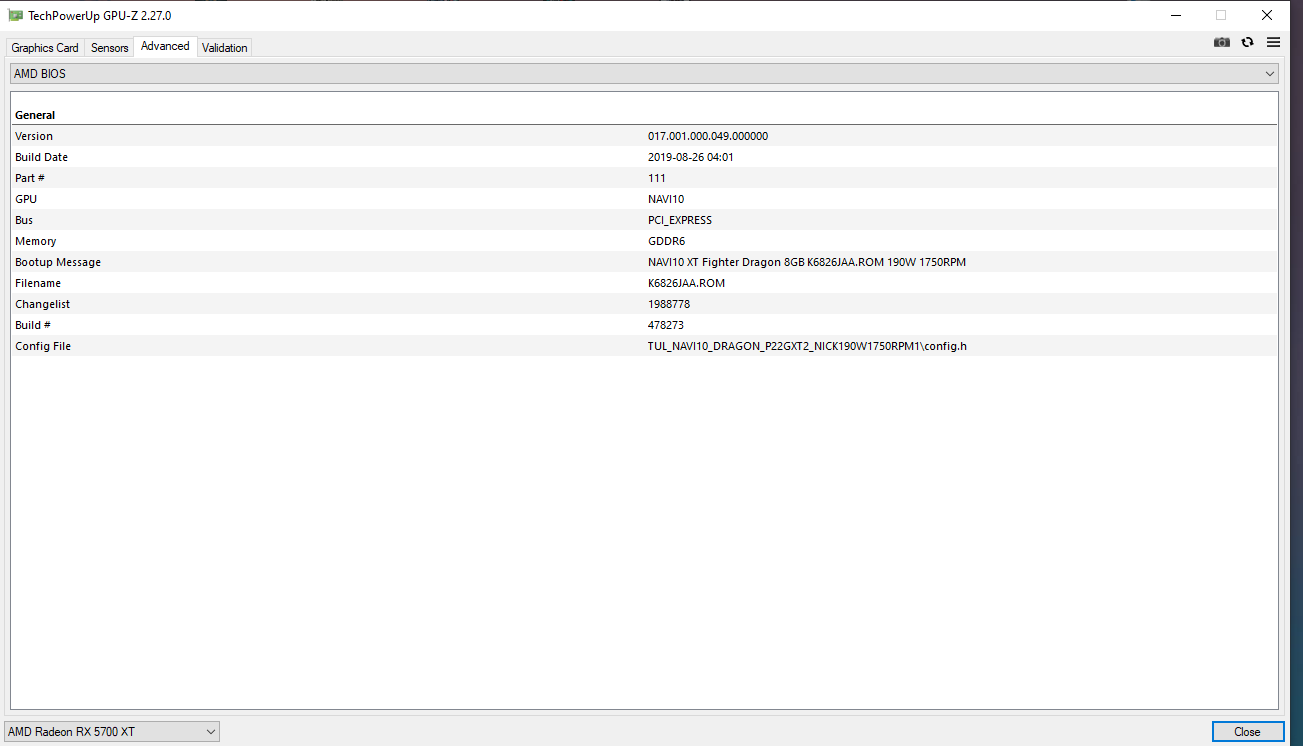1303x746 pixels.
Task: Click the Filename row label
Action: tap(38, 283)
